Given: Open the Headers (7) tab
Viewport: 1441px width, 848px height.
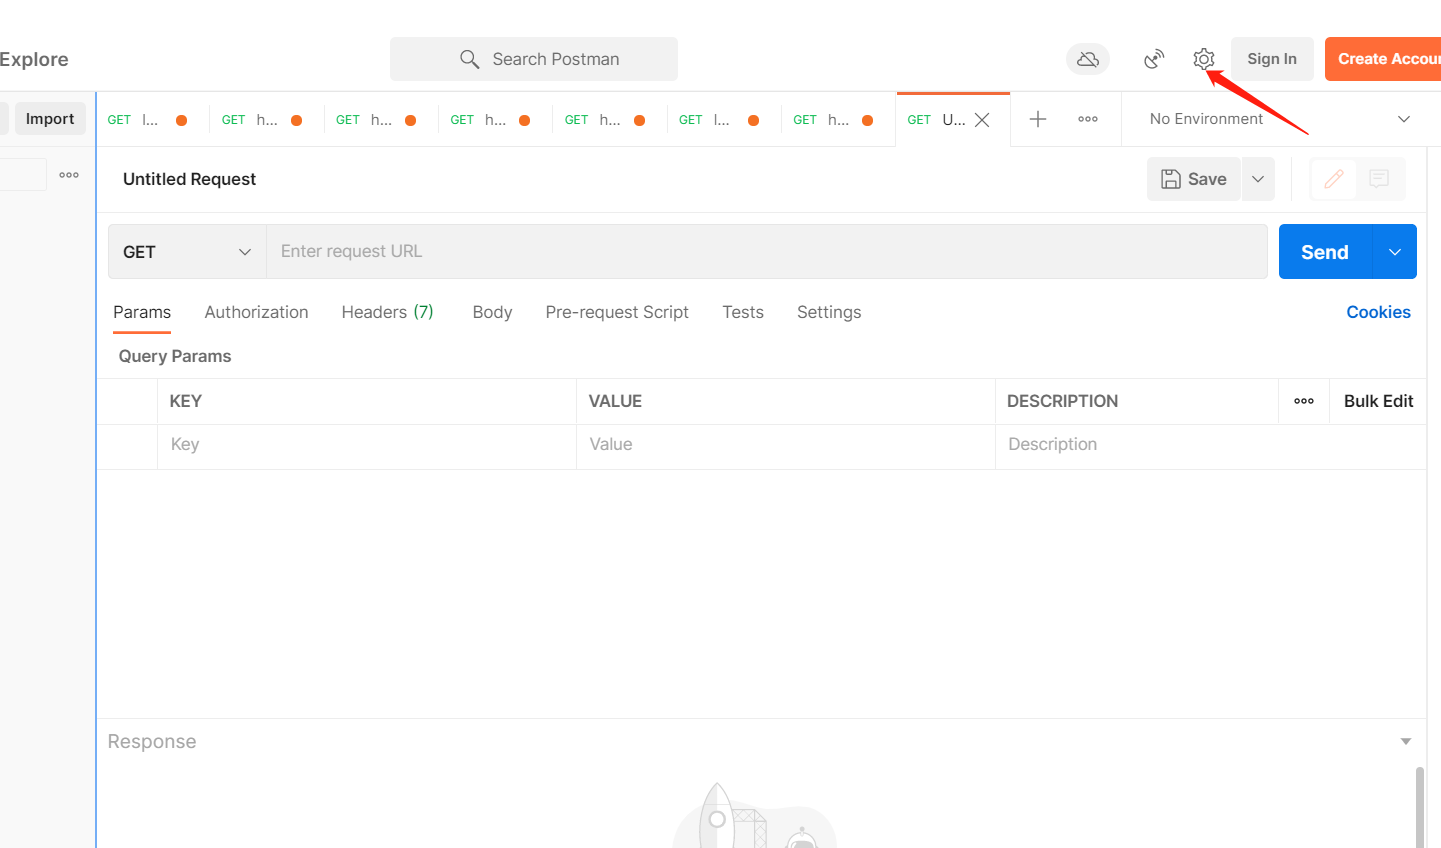Looking at the screenshot, I should [x=387, y=312].
